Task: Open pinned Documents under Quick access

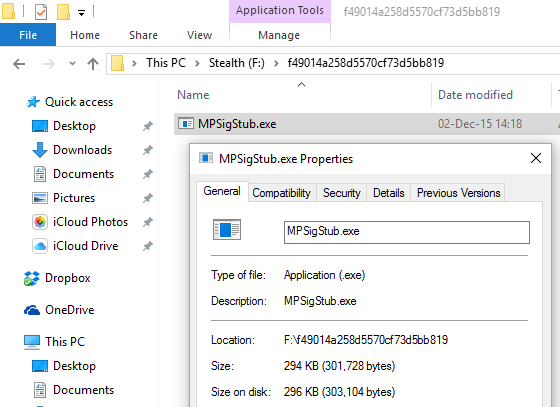Action: point(84,174)
